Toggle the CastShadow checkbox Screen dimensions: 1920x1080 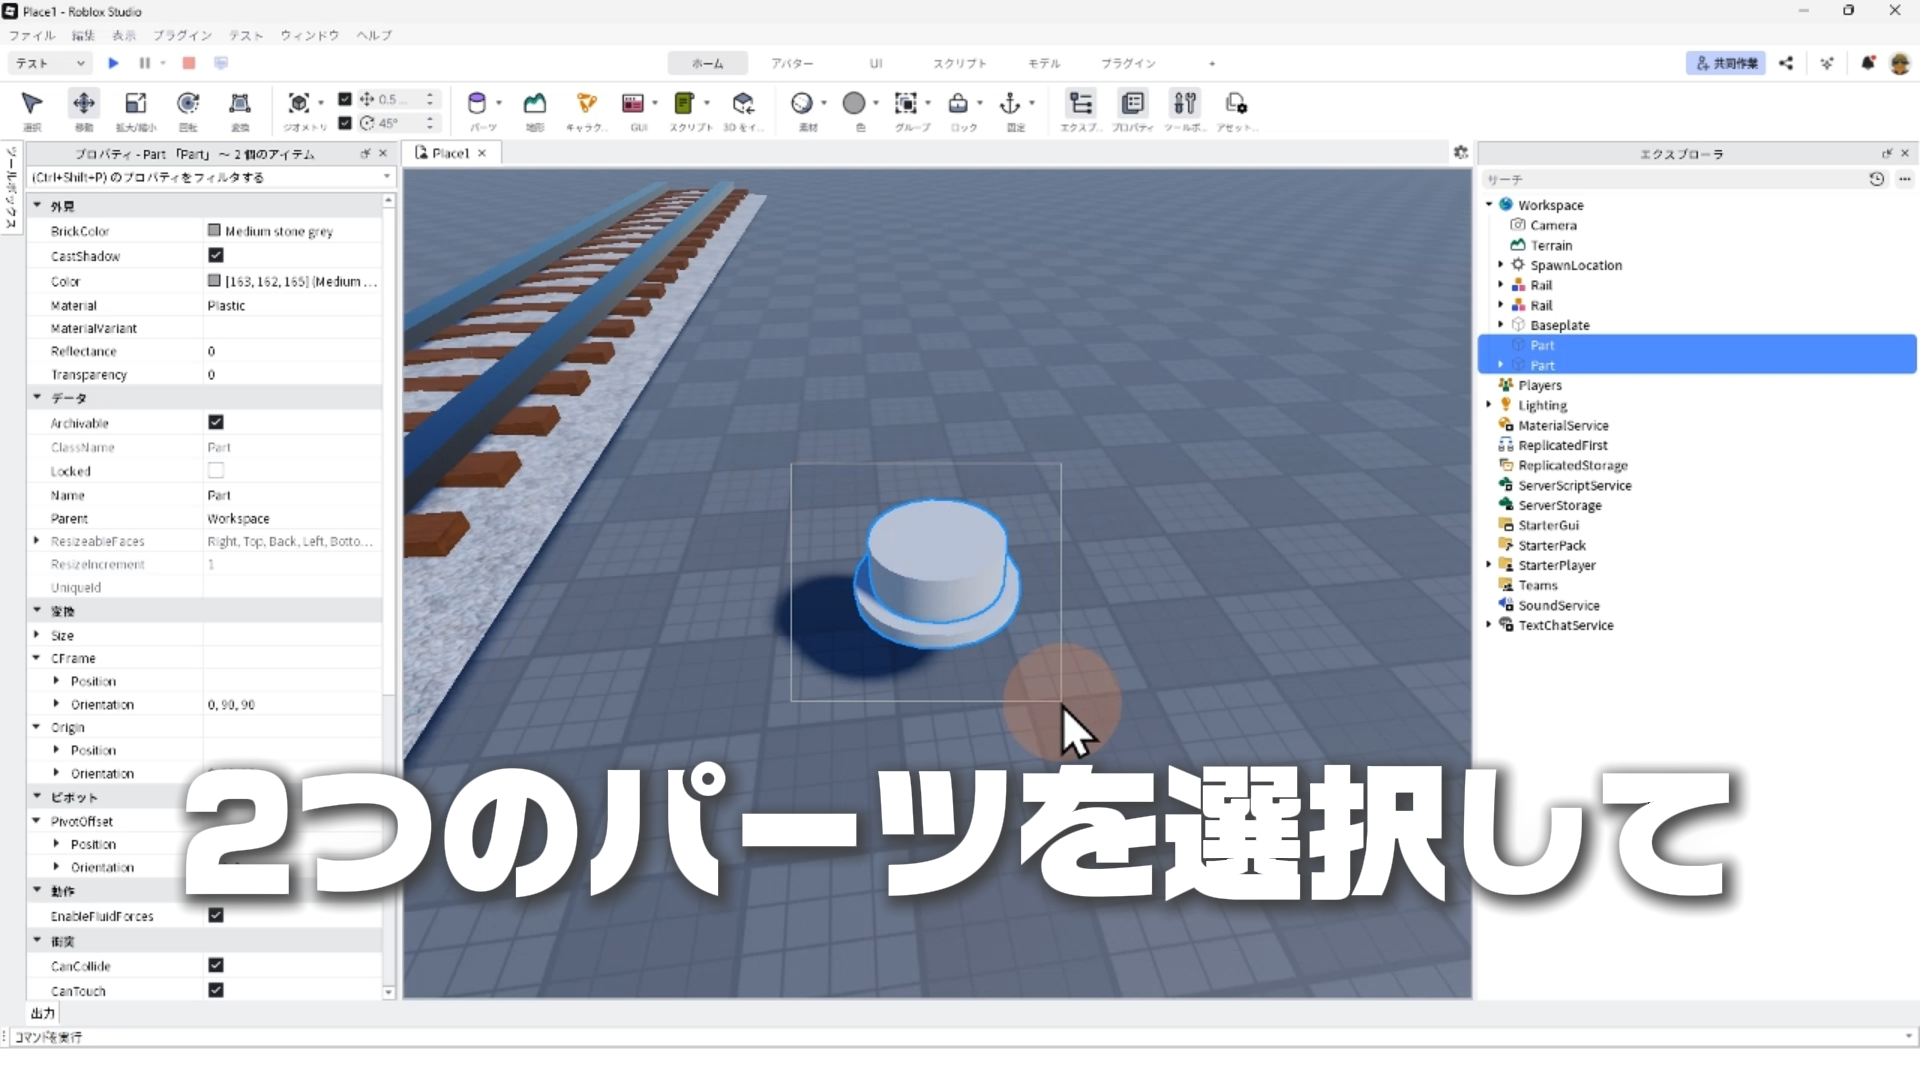(216, 256)
